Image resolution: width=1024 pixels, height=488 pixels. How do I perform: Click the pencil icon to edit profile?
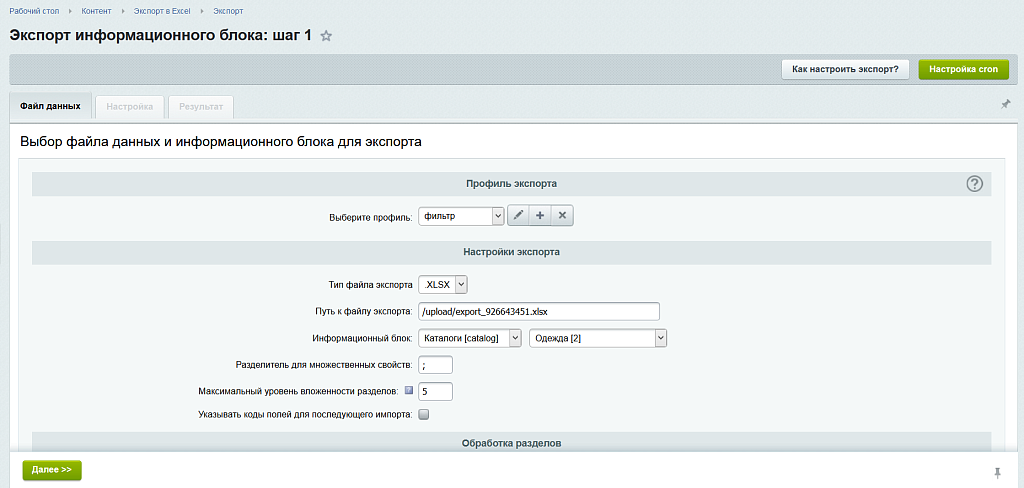pos(519,216)
